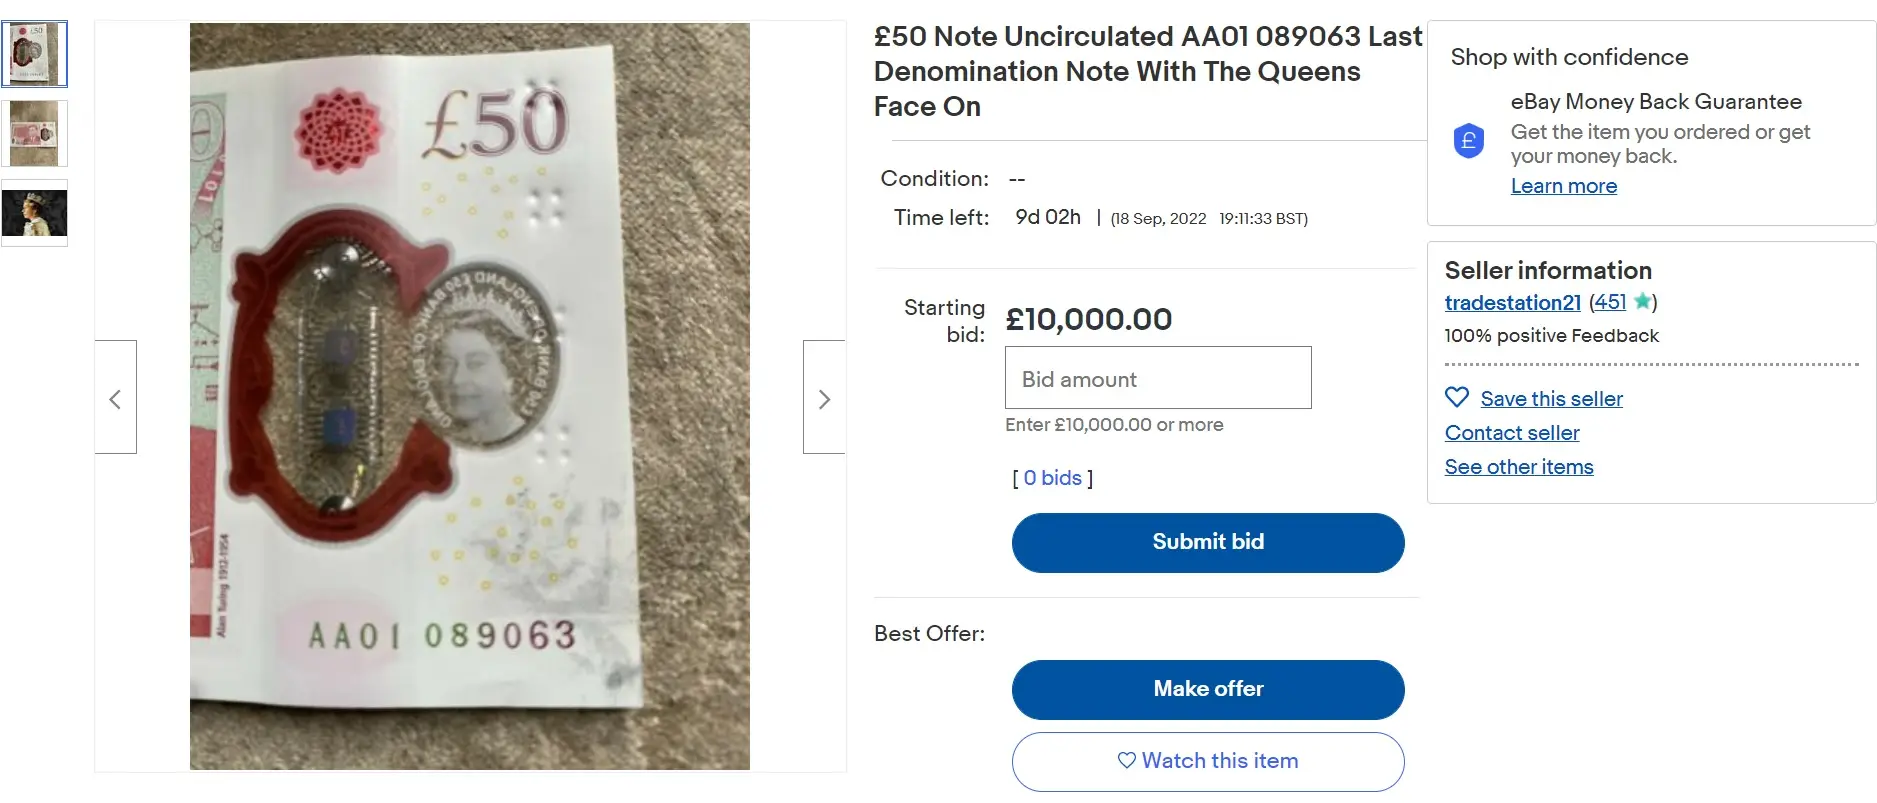This screenshot has width=1877, height=803.
Task: Select the second banknote thumbnail
Action: tap(35, 133)
